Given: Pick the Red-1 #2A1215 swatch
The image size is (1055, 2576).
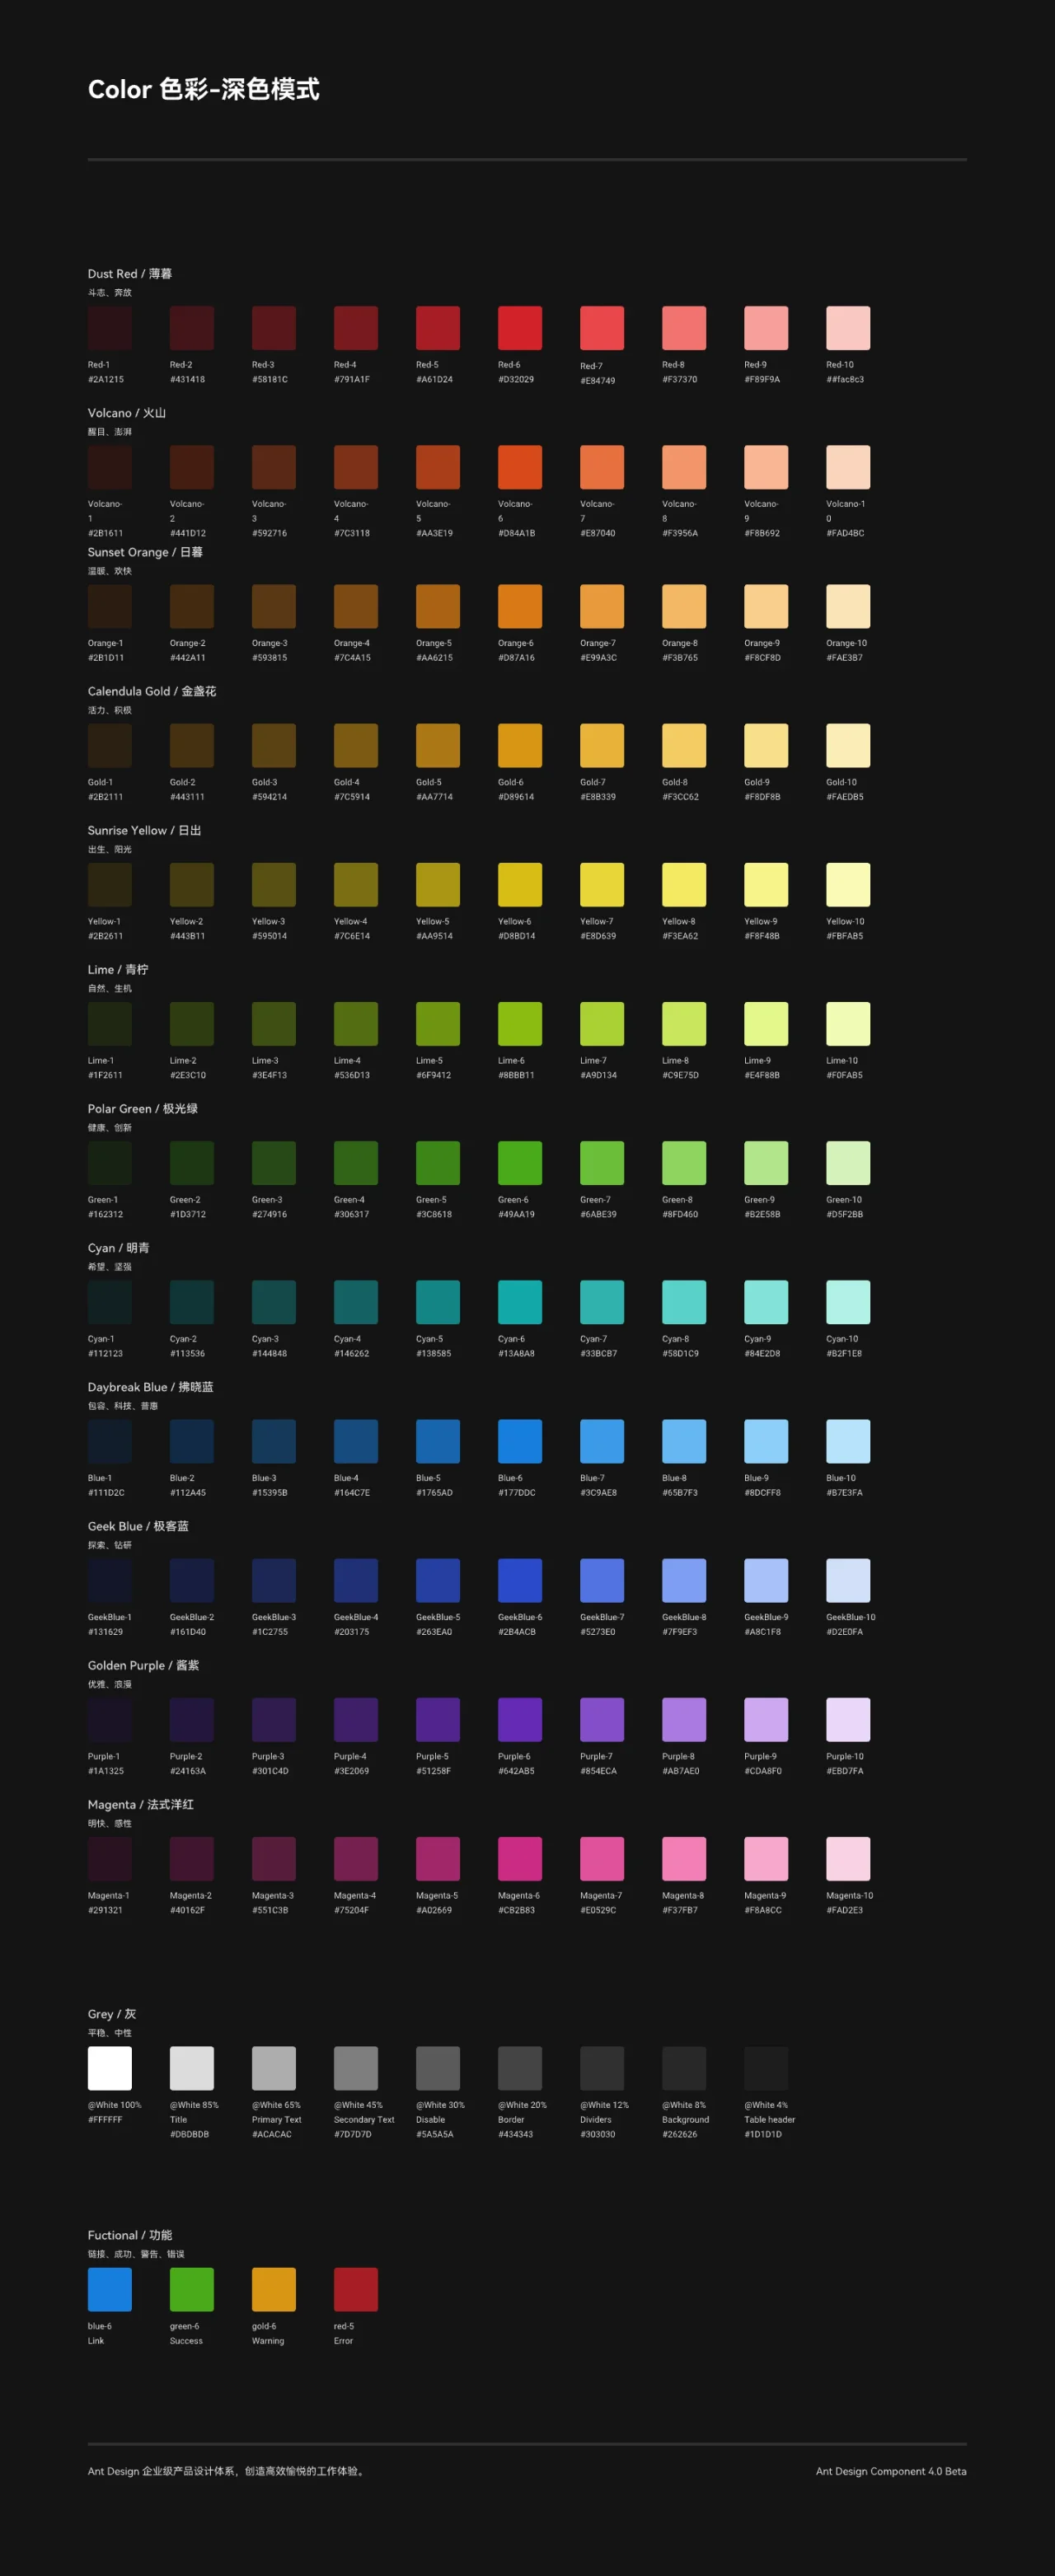Looking at the screenshot, I should click(x=110, y=328).
